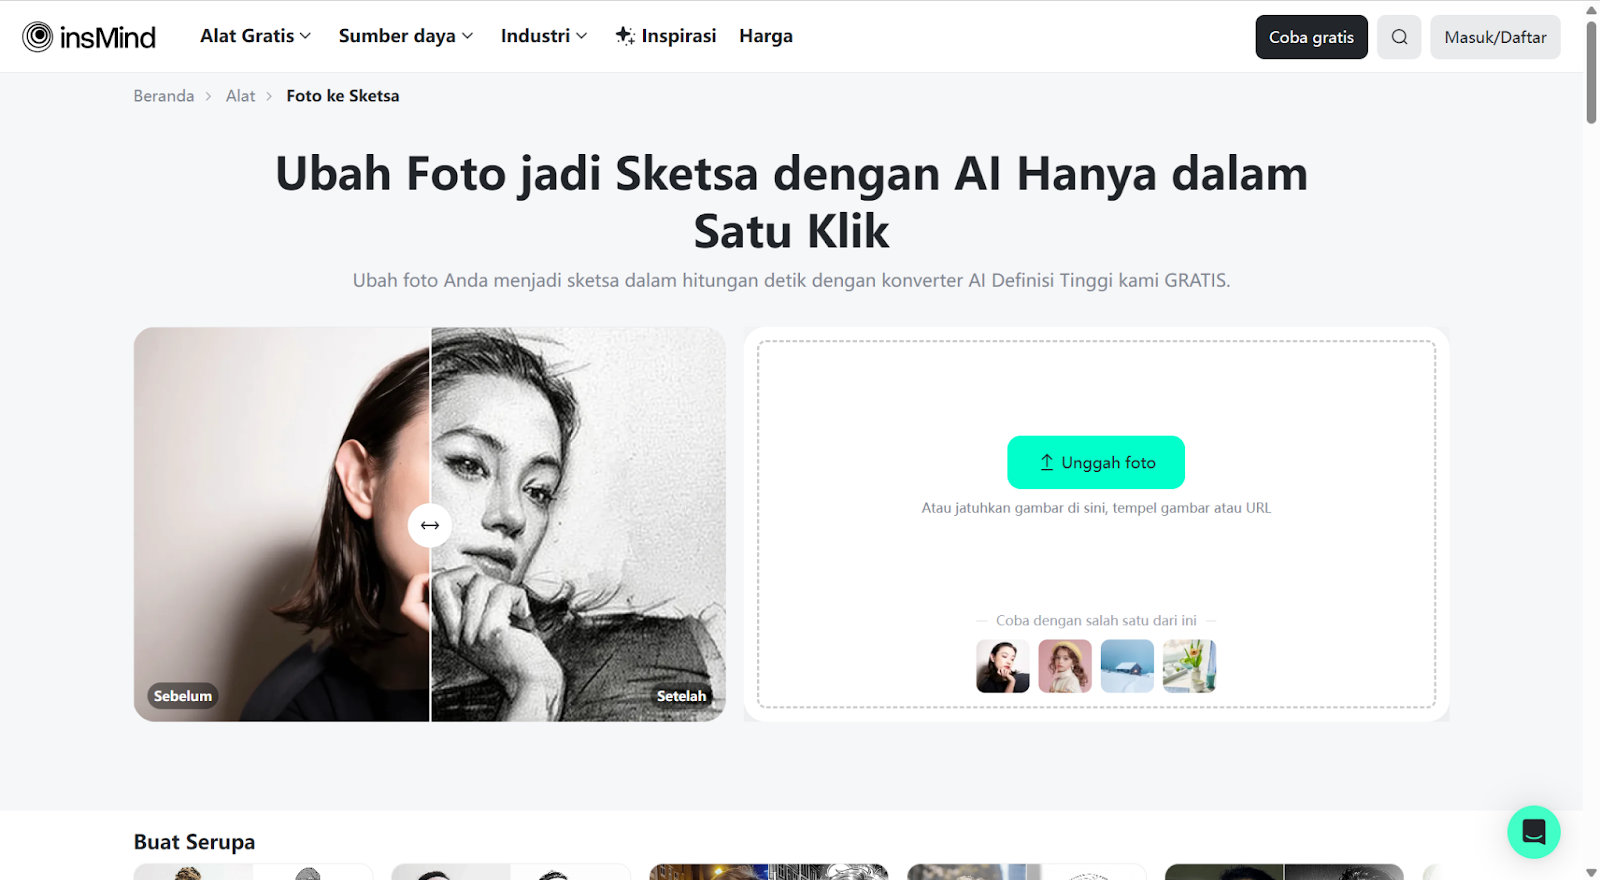The height and width of the screenshot is (880, 1600).
Task: Click the insMind logo
Action: tap(89, 37)
